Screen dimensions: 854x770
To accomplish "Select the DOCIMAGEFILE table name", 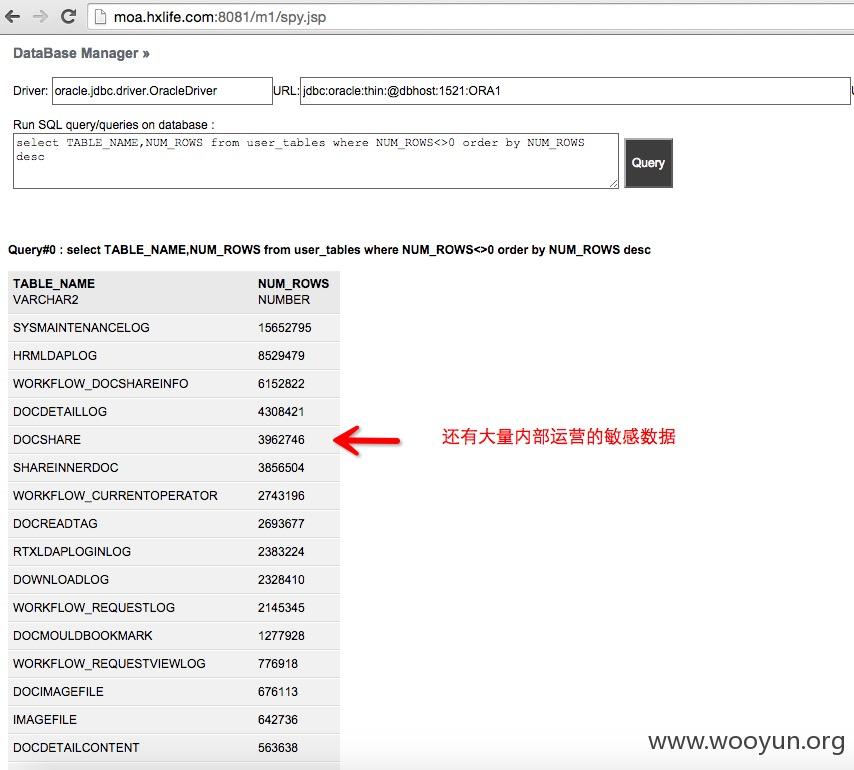I will click(x=58, y=692).
